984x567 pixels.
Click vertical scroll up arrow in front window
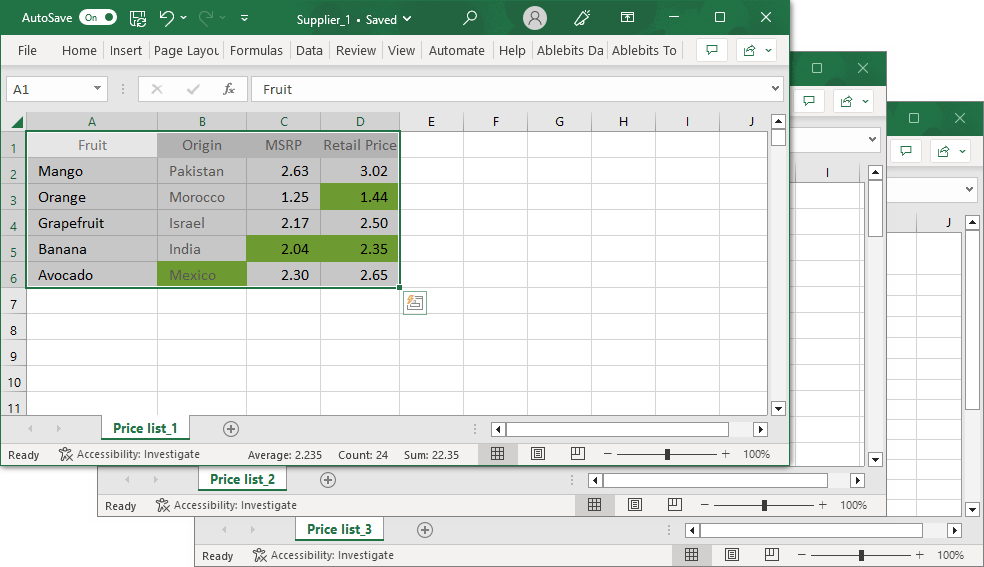click(778, 122)
